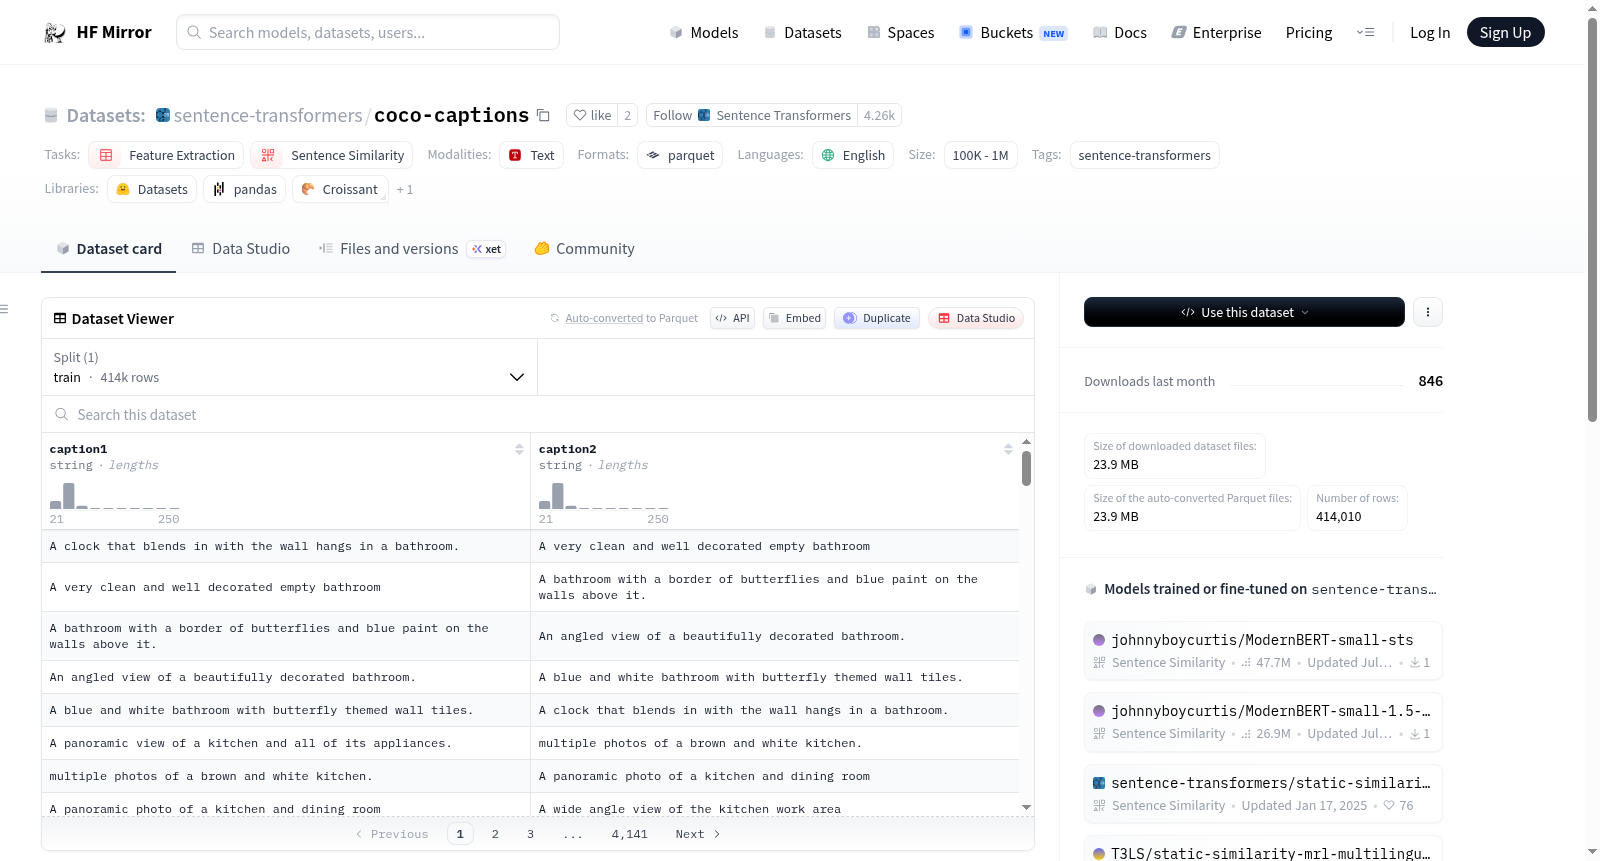Image resolution: width=1600 pixels, height=861 pixels.
Task: Click the likes count 2
Action: [x=627, y=115]
